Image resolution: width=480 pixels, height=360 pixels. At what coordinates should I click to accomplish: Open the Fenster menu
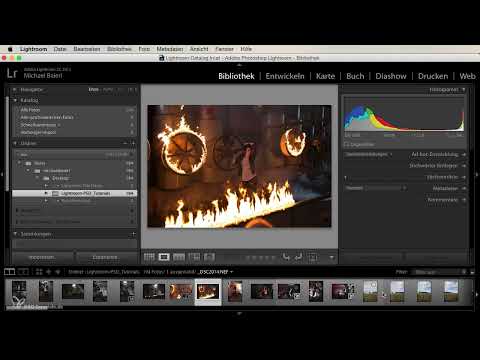(224, 49)
